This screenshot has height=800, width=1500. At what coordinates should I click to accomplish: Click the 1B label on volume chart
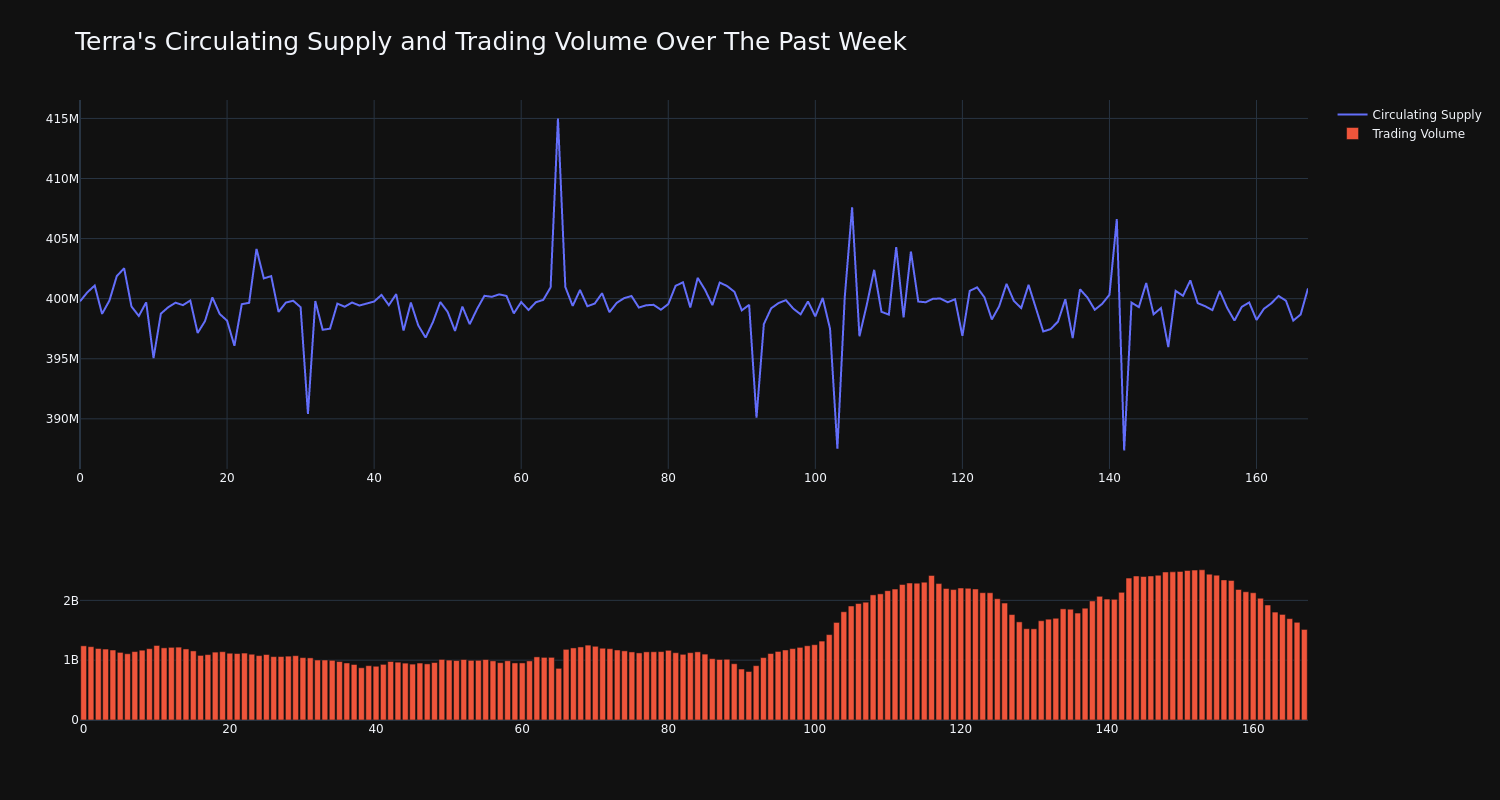click(x=70, y=660)
